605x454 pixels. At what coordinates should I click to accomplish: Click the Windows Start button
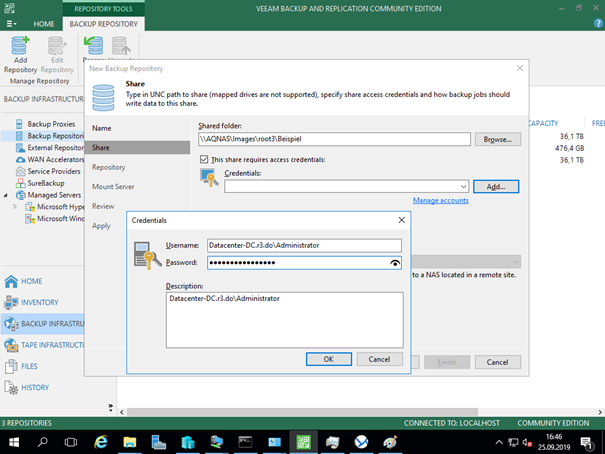click(14, 441)
